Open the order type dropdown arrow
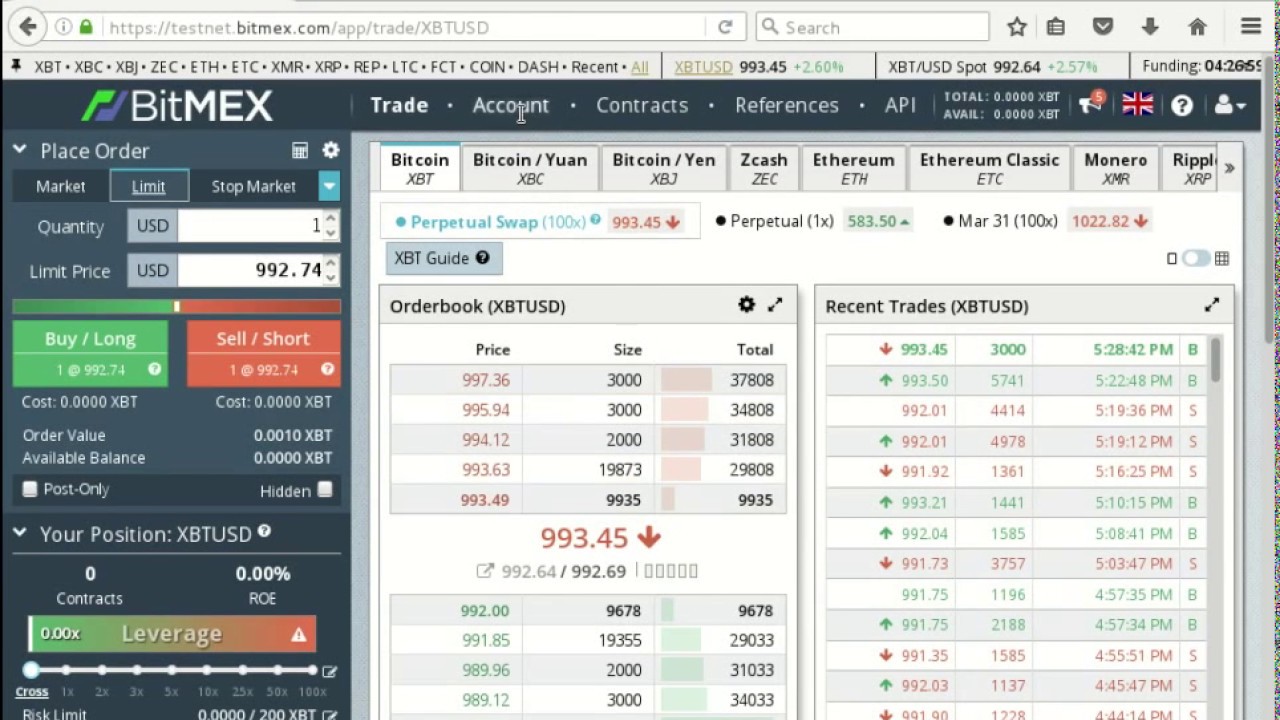The height and width of the screenshot is (720, 1280). pyautogui.click(x=329, y=186)
